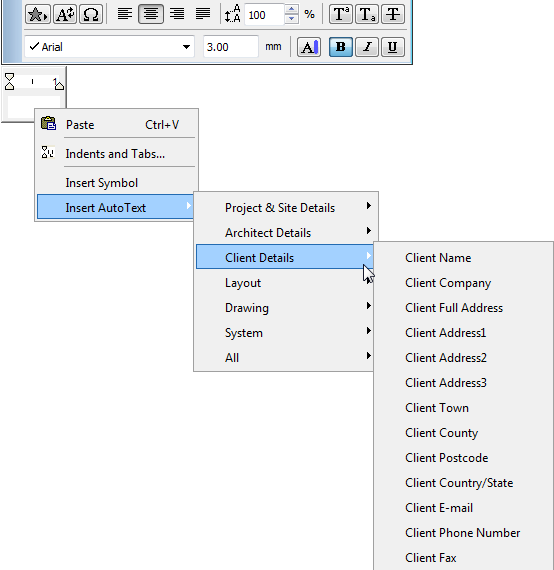Image resolution: width=554 pixels, height=570 pixels.
Task: Expand Client Details submenu
Action: point(285,257)
